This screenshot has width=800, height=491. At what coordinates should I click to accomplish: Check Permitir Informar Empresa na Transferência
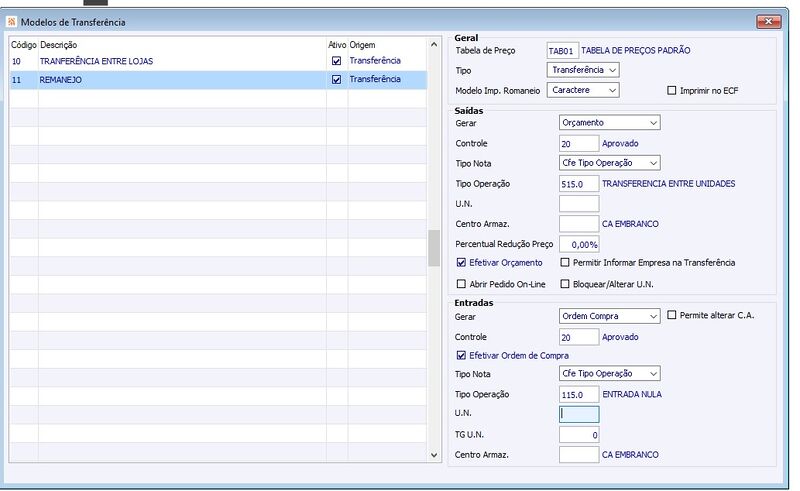[565, 262]
